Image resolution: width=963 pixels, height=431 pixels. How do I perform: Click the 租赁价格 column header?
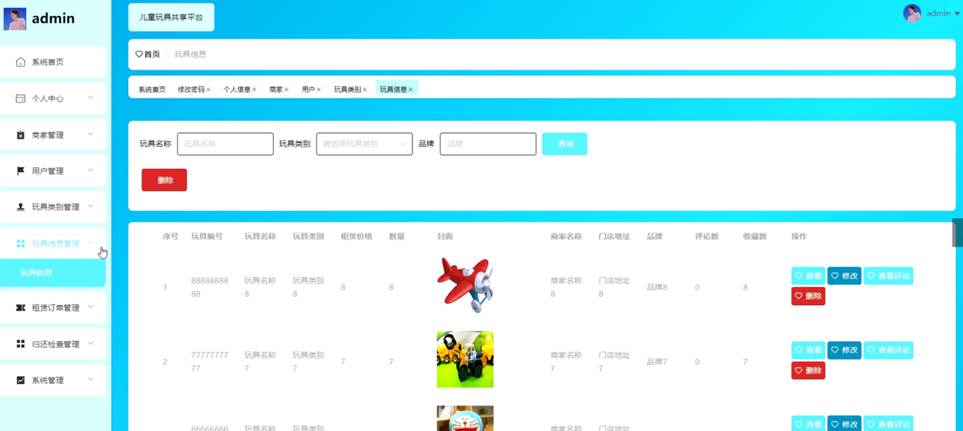356,236
